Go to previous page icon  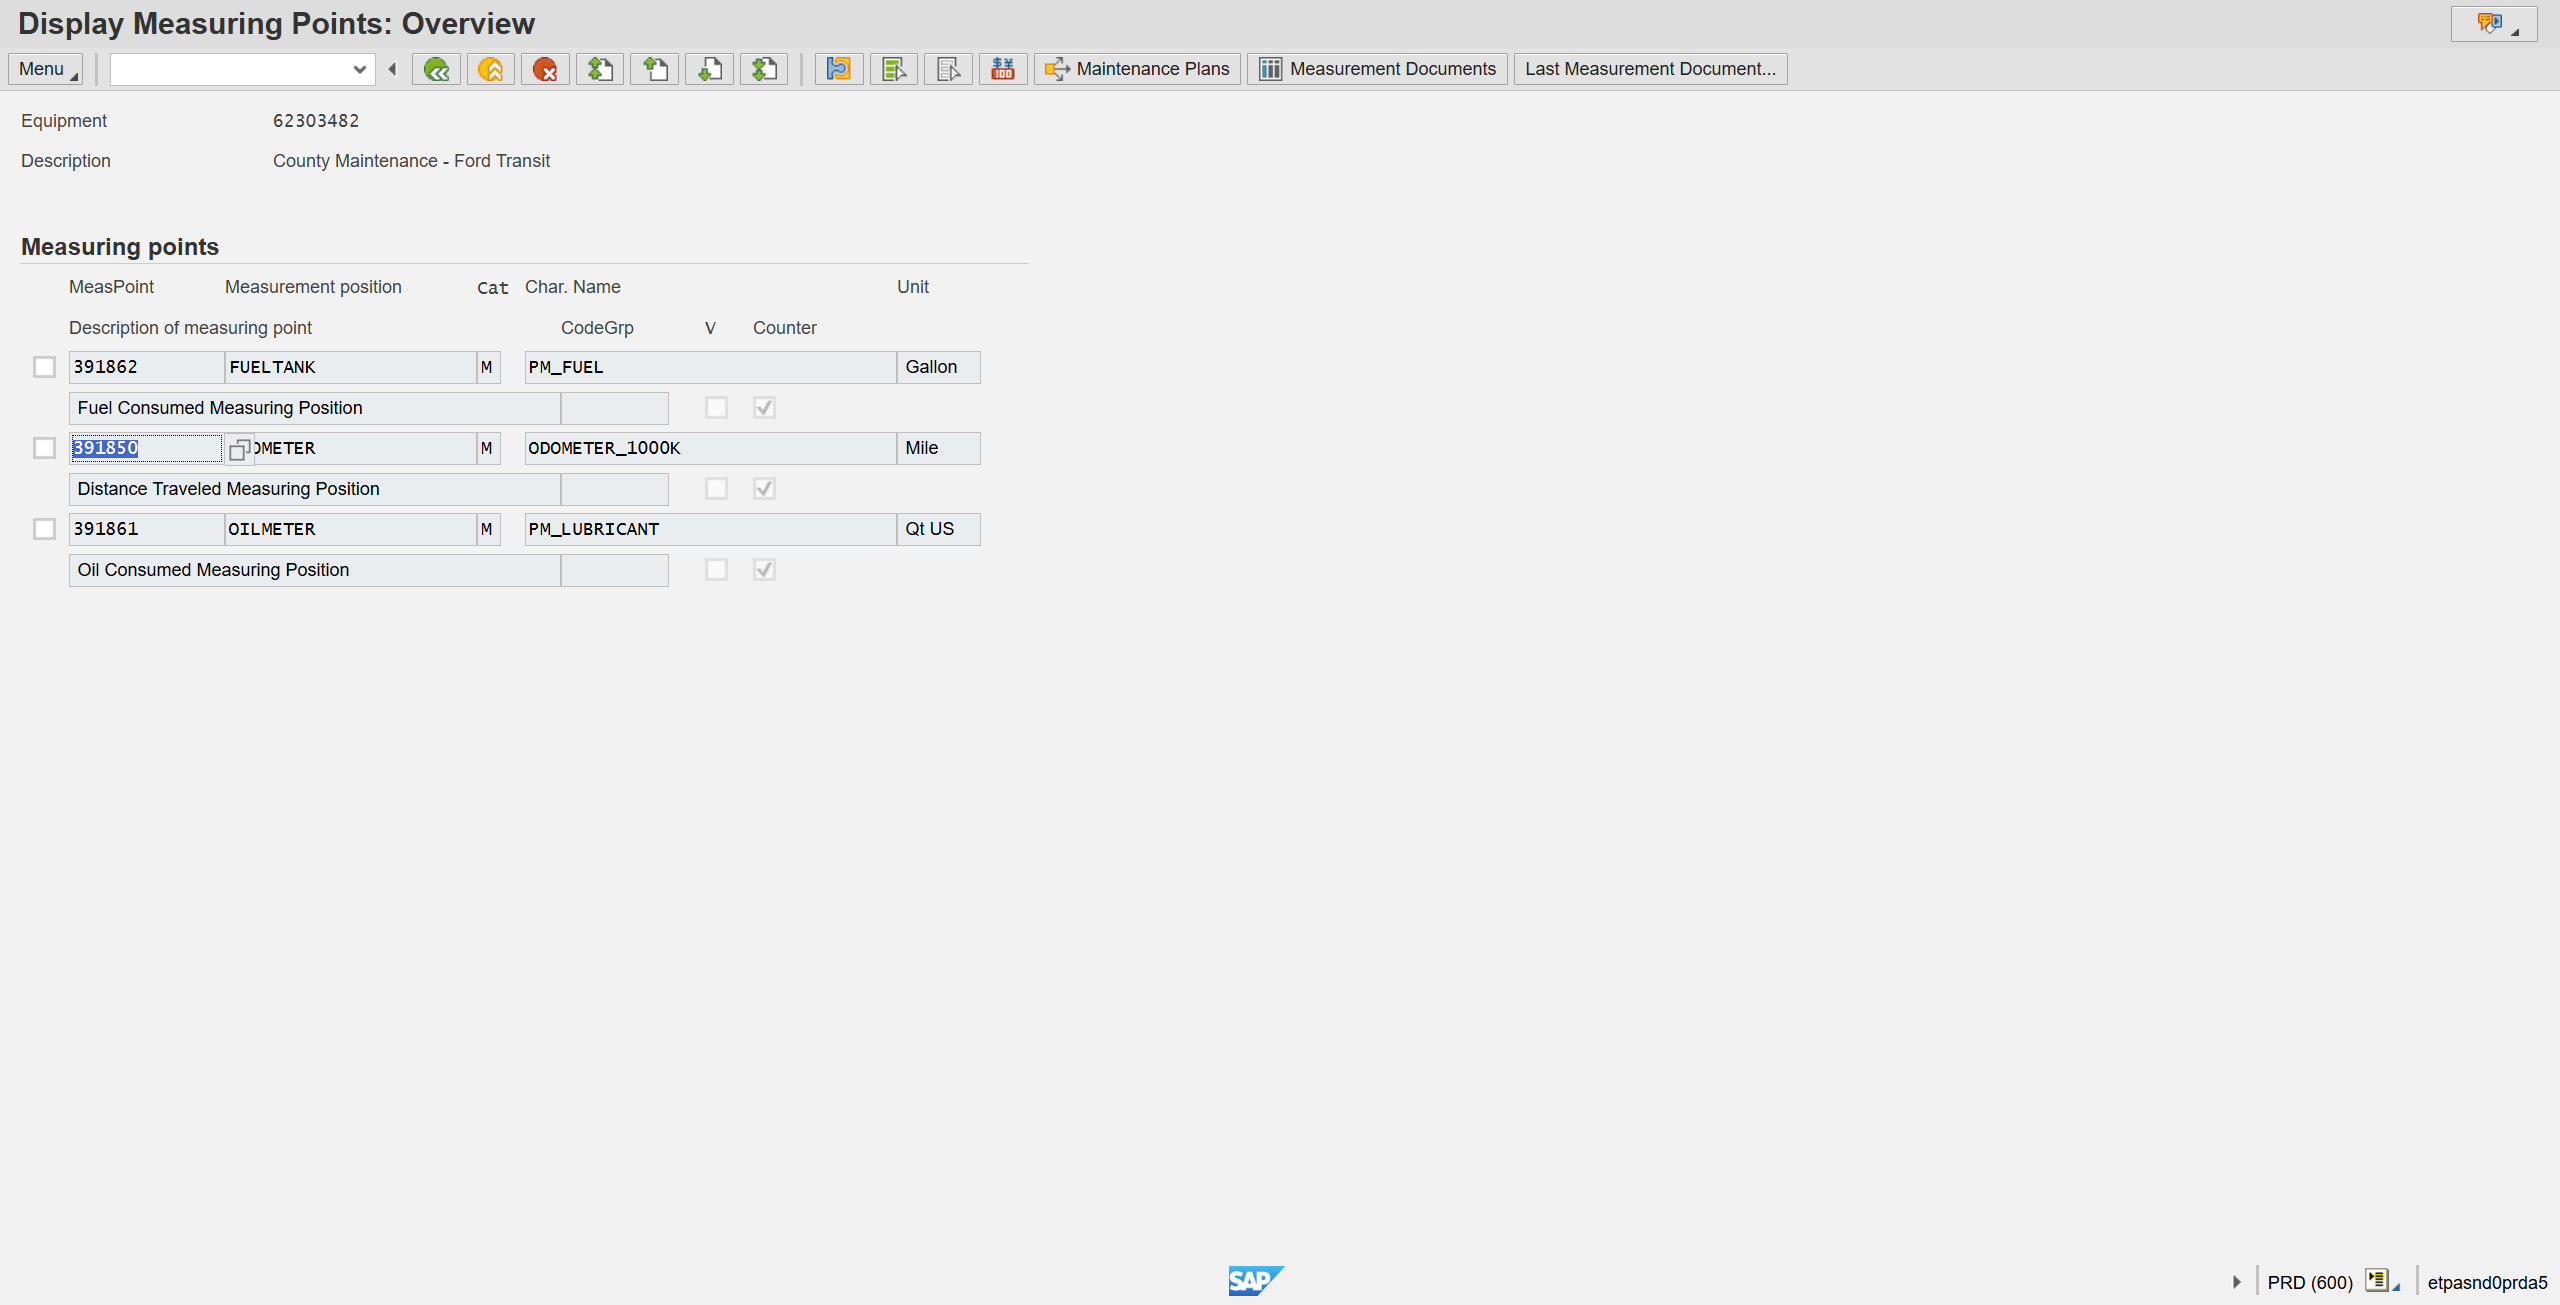click(655, 69)
